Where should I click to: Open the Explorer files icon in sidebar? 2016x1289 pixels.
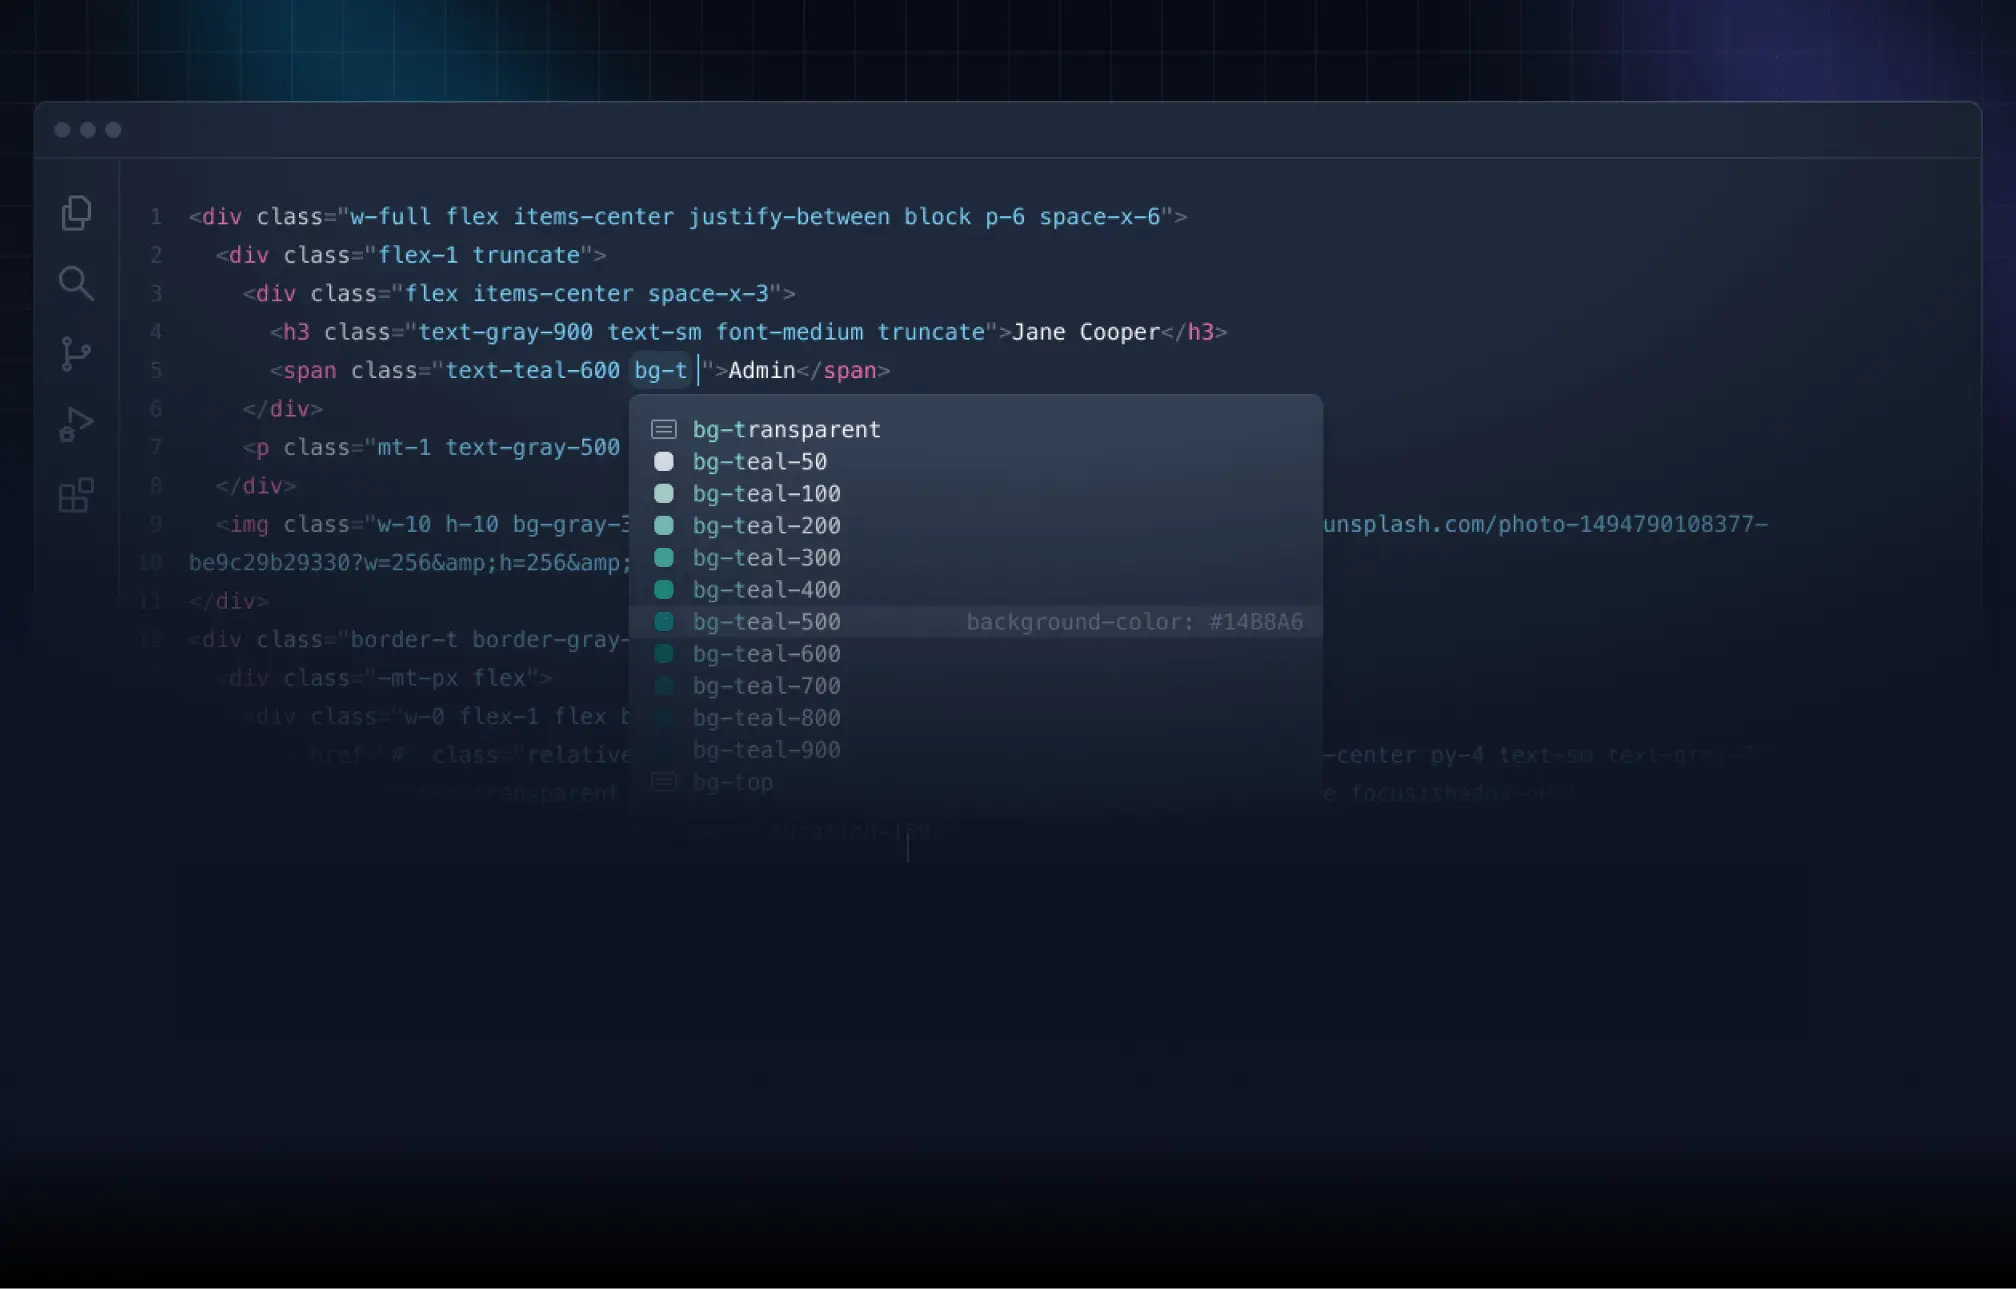[76, 213]
